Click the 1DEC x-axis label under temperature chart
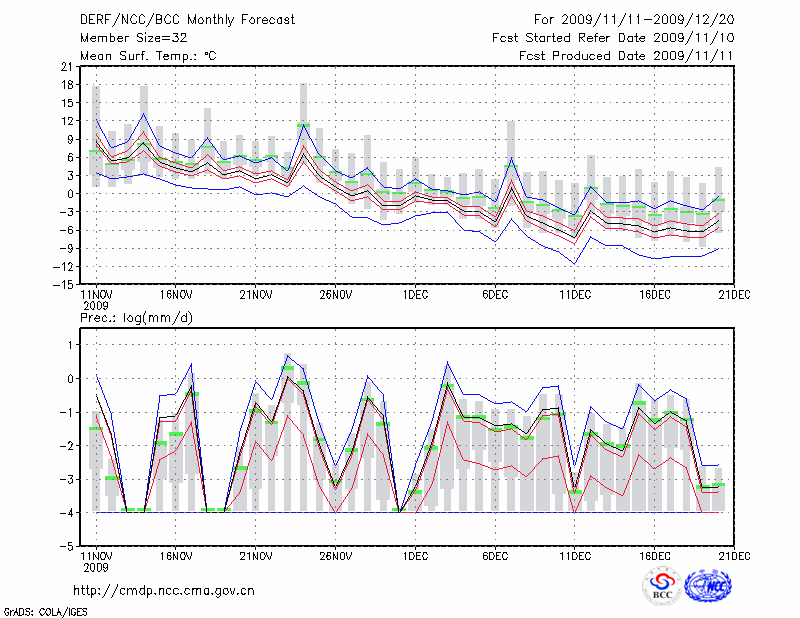The image size is (800, 618). click(416, 296)
